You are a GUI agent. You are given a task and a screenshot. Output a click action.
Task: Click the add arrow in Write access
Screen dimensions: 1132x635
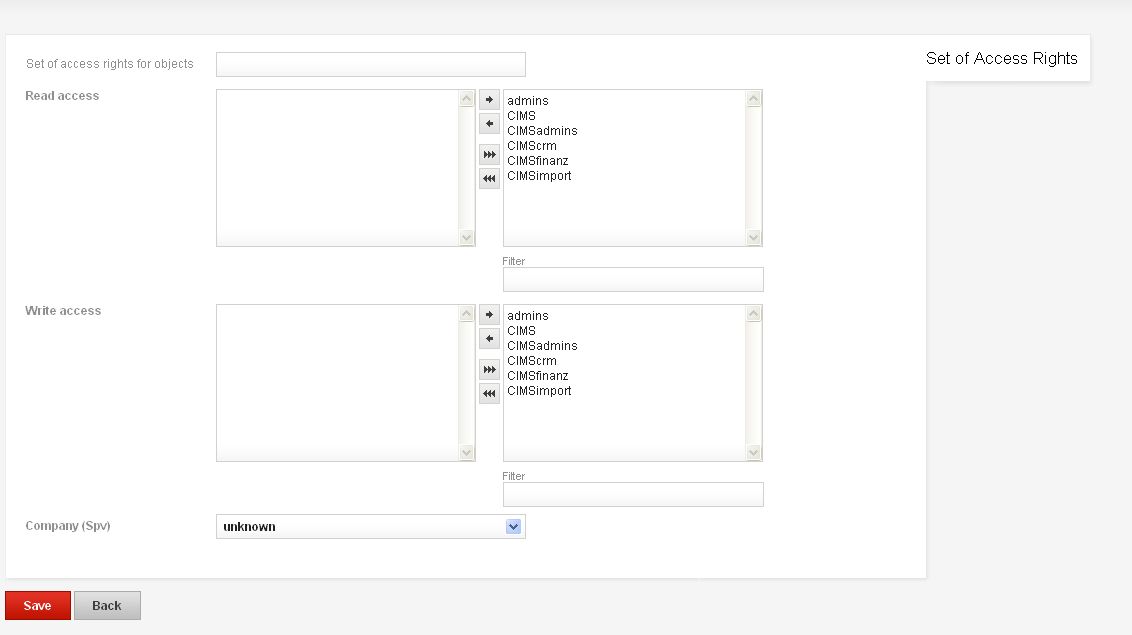coord(489,315)
